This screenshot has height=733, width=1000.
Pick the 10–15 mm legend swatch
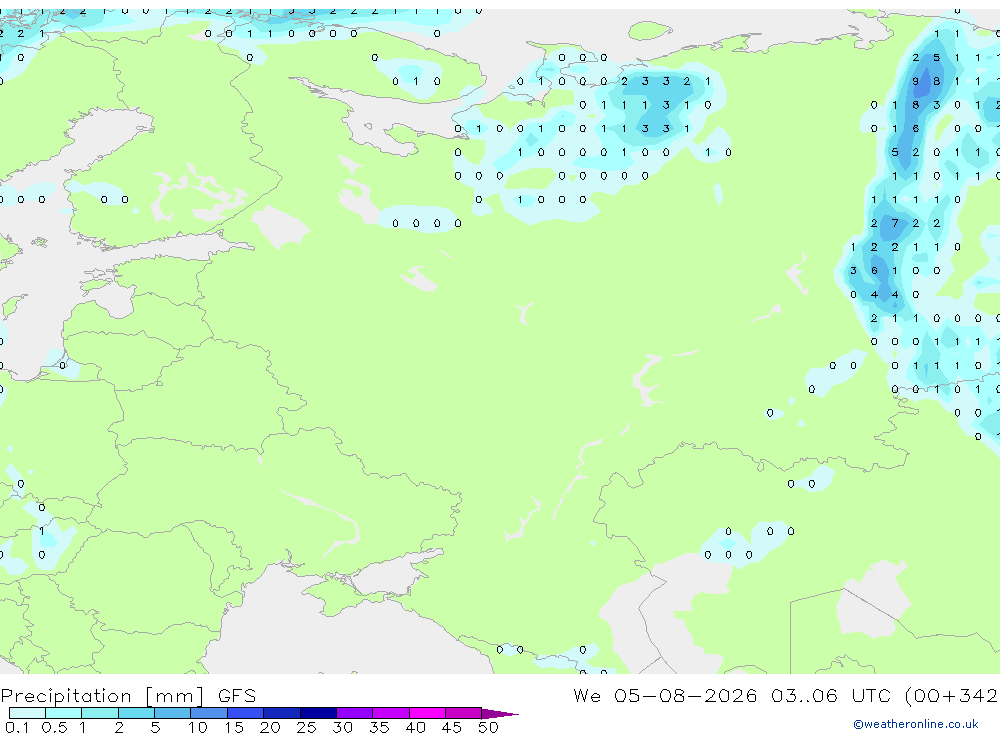click(x=209, y=713)
